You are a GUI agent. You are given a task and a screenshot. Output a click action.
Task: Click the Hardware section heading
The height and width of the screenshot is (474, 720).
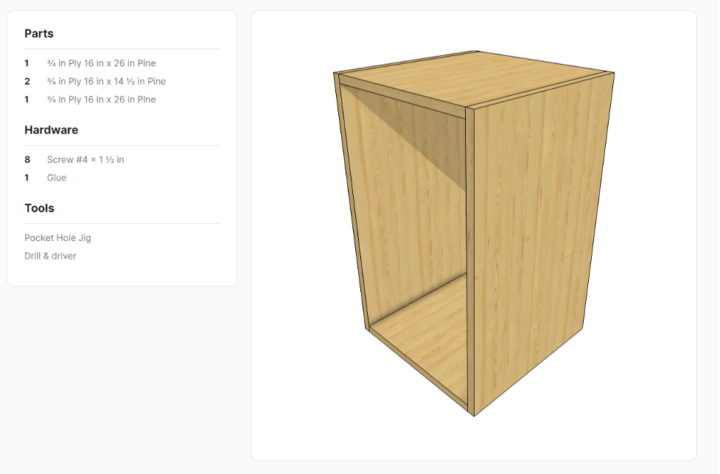point(51,130)
